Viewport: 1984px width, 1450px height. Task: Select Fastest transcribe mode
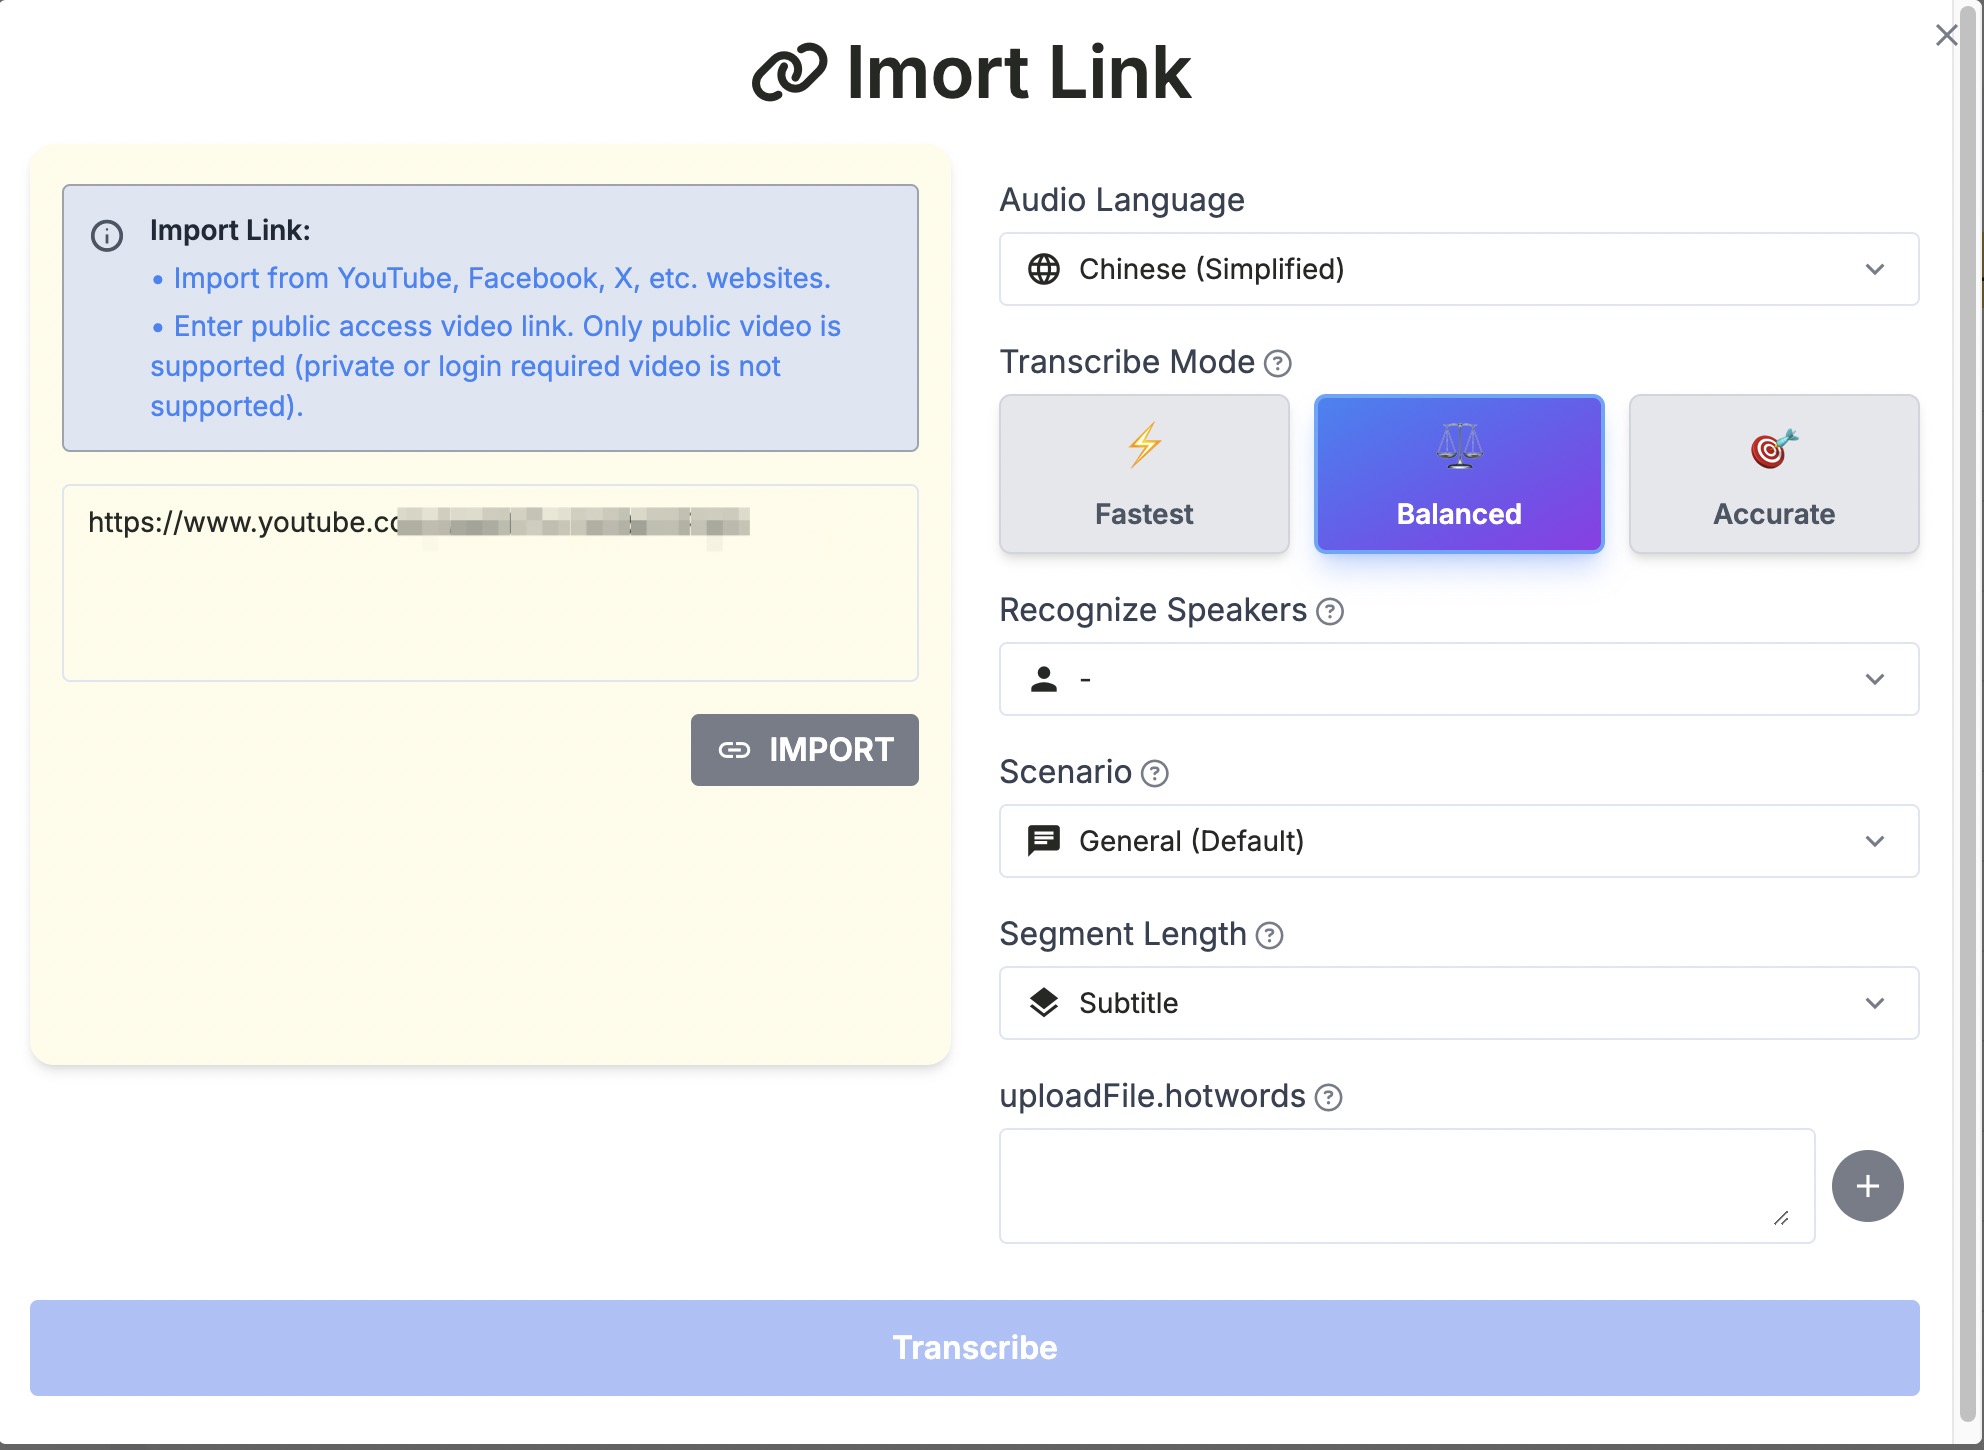[x=1144, y=474]
